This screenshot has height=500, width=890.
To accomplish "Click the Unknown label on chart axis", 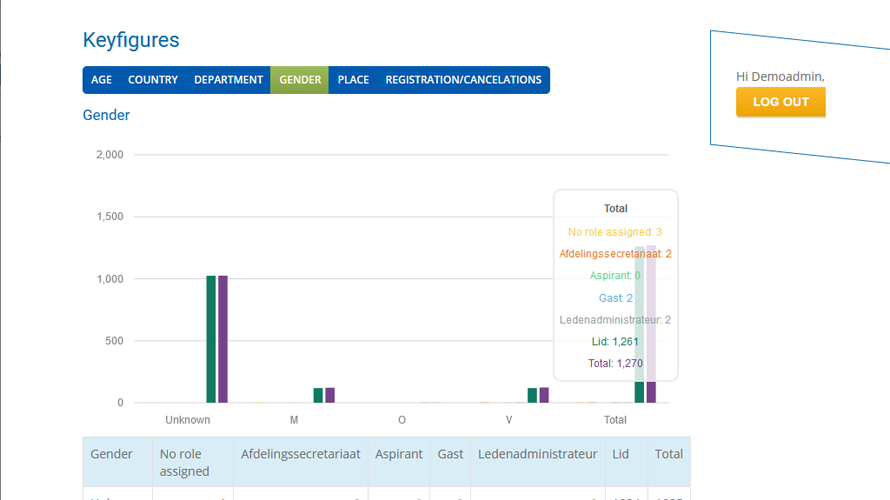I will point(188,420).
